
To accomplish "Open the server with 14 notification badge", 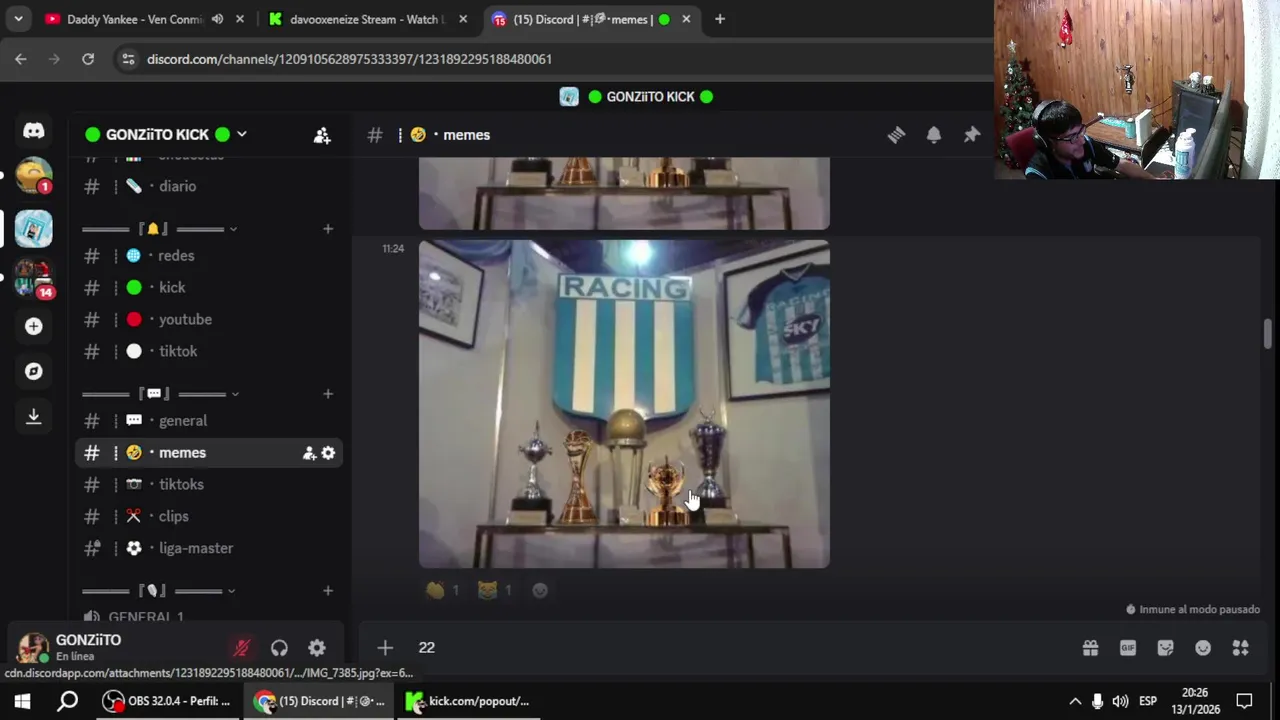I will point(33,278).
